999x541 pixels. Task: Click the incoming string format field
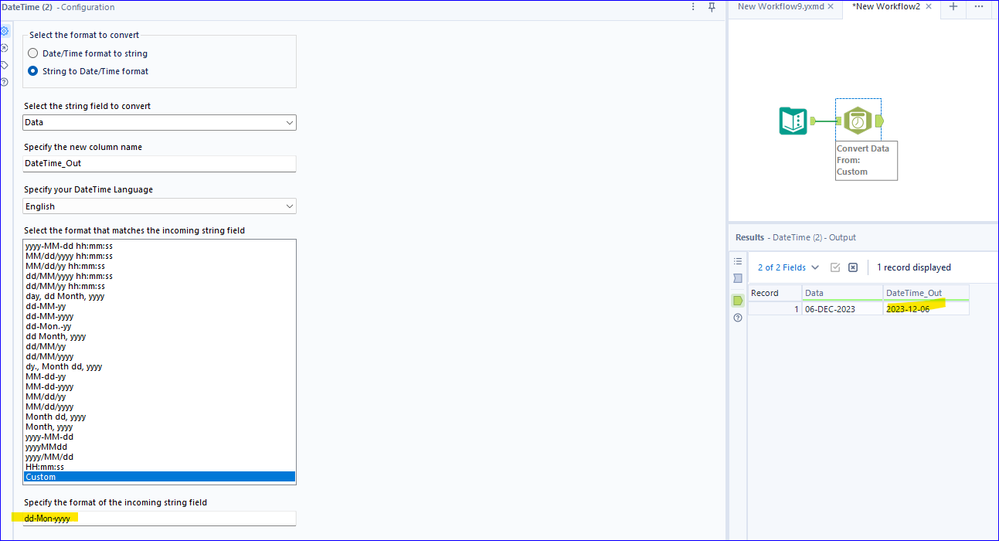point(159,519)
